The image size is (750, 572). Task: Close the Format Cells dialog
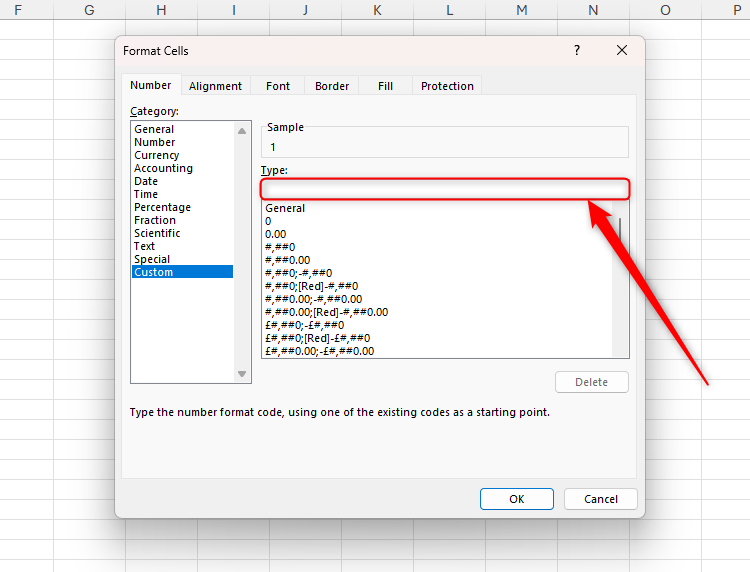pyautogui.click(x=622, y=50)
